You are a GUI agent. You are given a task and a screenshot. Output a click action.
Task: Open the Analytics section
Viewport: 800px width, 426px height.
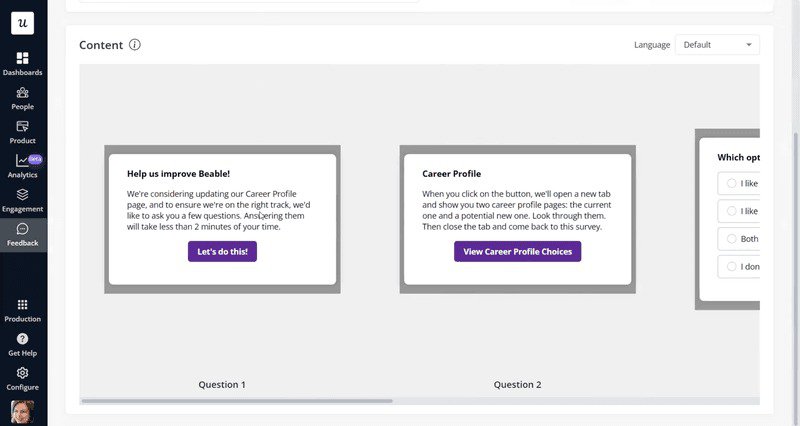click(22, 167)
